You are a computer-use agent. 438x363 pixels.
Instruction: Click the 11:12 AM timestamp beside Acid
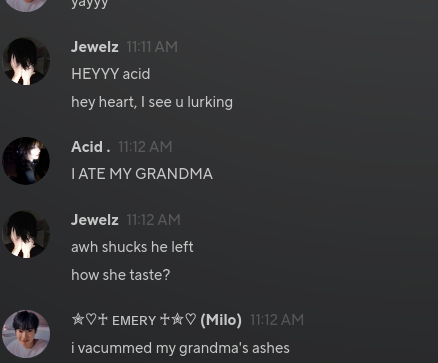145,147
